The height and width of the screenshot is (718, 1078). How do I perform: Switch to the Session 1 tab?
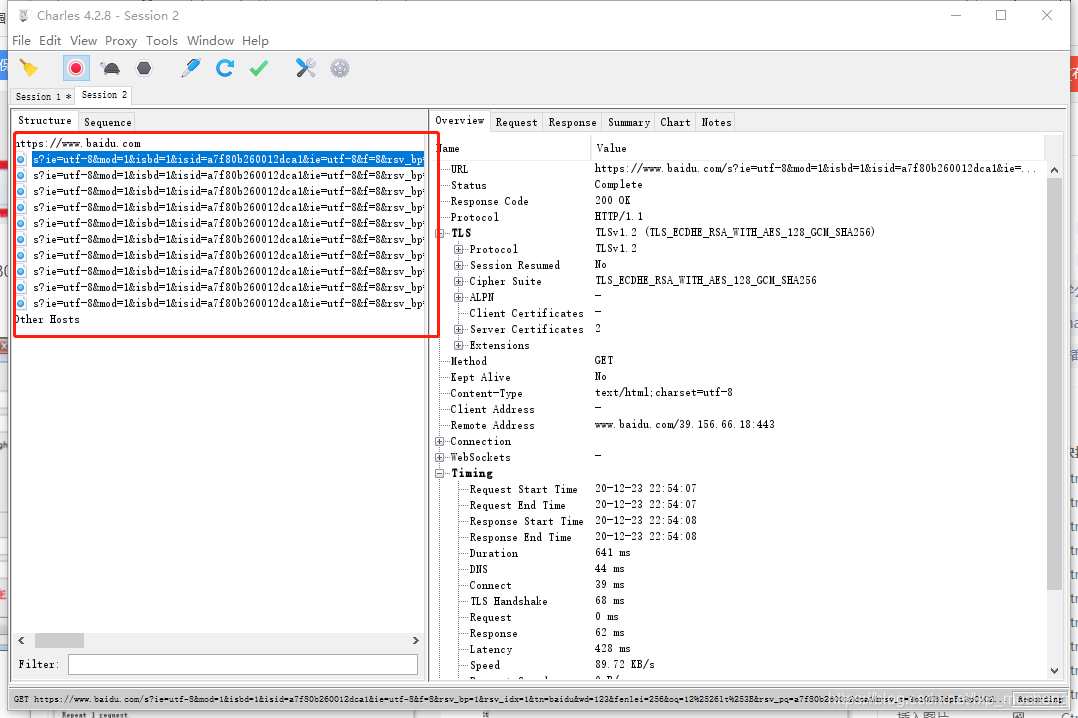coord(43,96)
